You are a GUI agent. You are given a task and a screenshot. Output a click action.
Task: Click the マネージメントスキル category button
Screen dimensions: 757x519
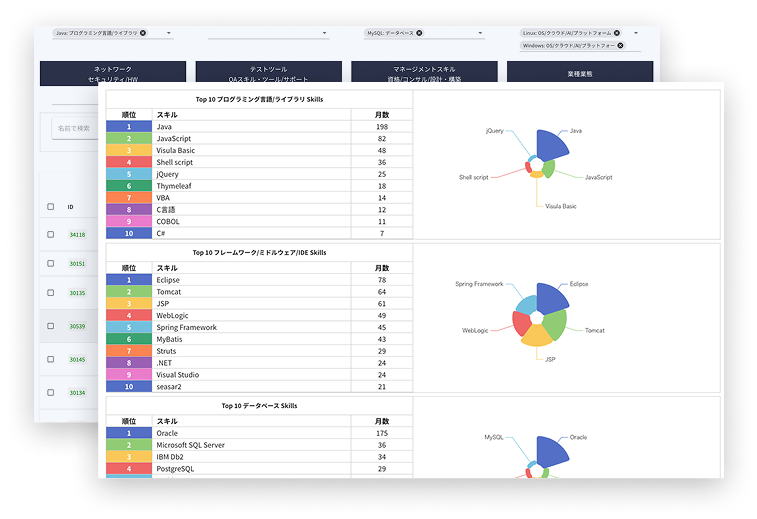424,73
